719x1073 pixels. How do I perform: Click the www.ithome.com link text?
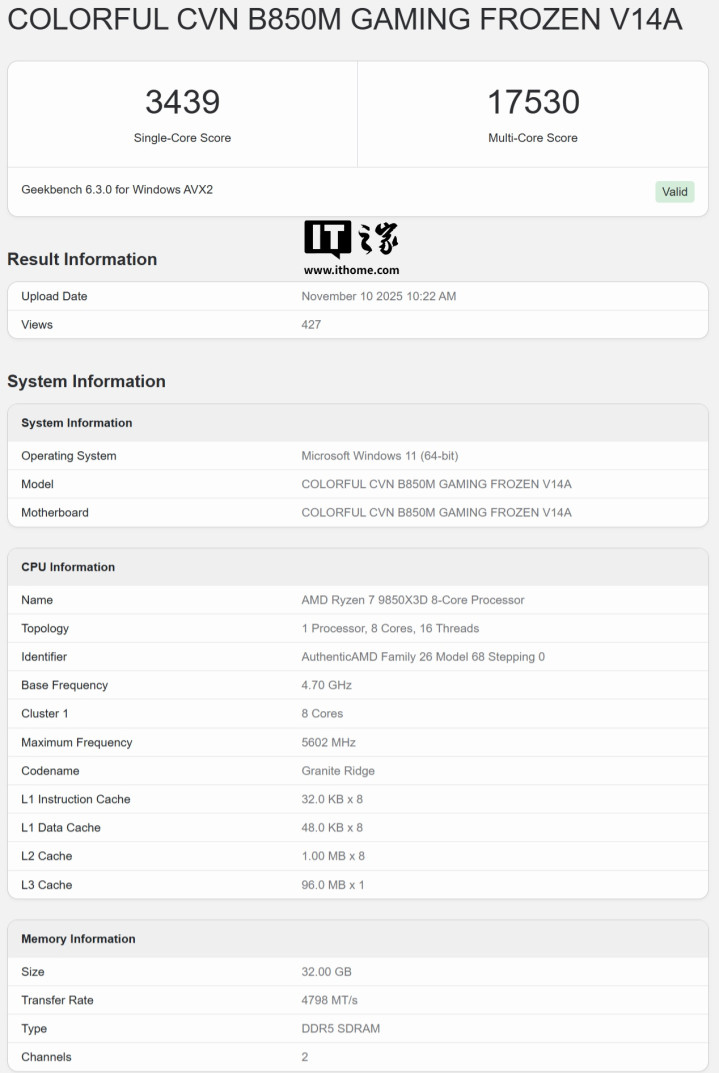[352, 270]
